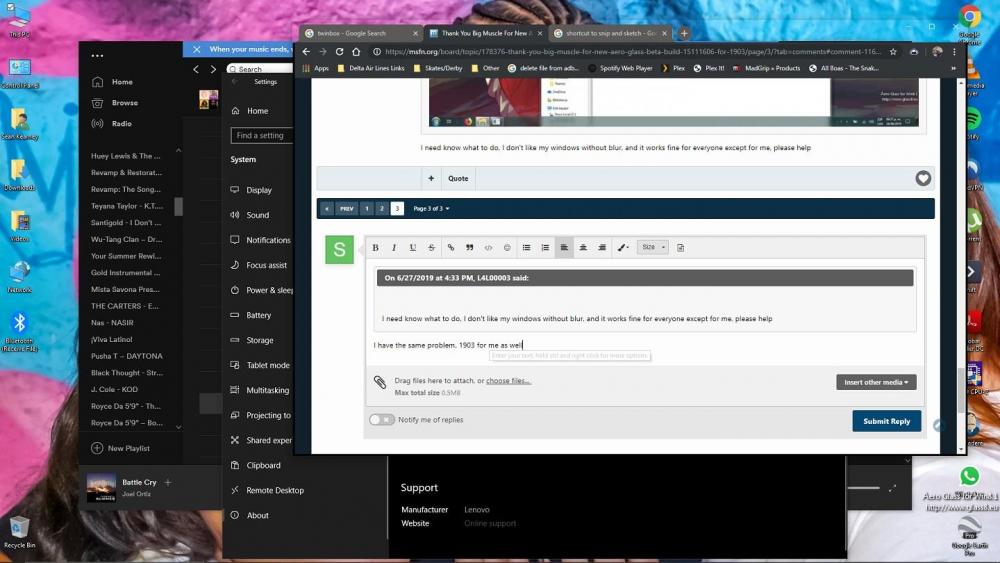Align the reply text left
The image size is (1000, 563).
(564, 247)
